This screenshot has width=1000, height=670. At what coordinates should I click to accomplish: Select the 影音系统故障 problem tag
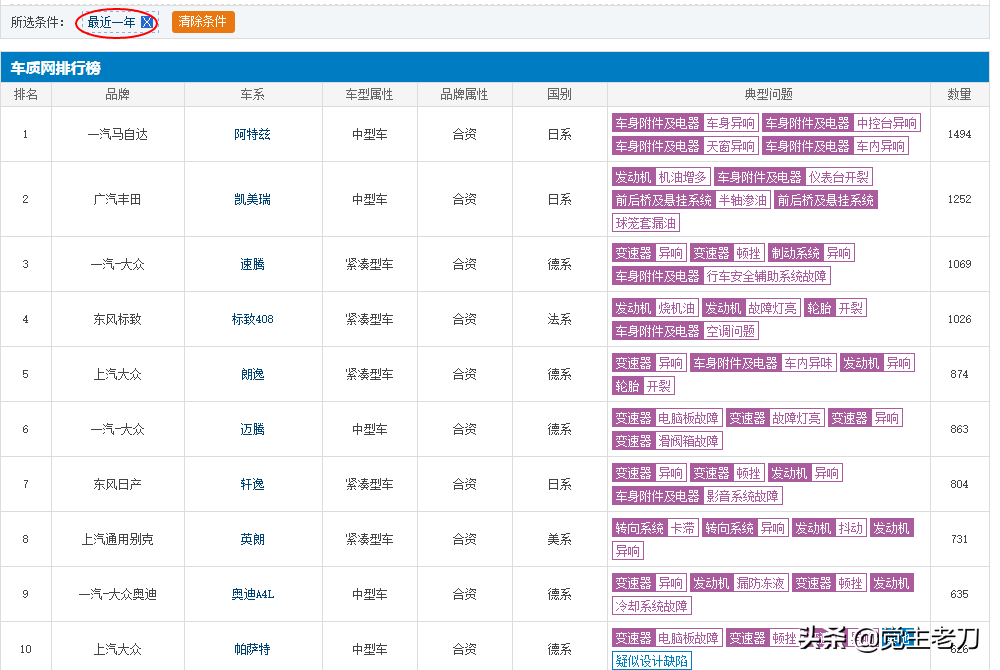(x=742, y=496)
